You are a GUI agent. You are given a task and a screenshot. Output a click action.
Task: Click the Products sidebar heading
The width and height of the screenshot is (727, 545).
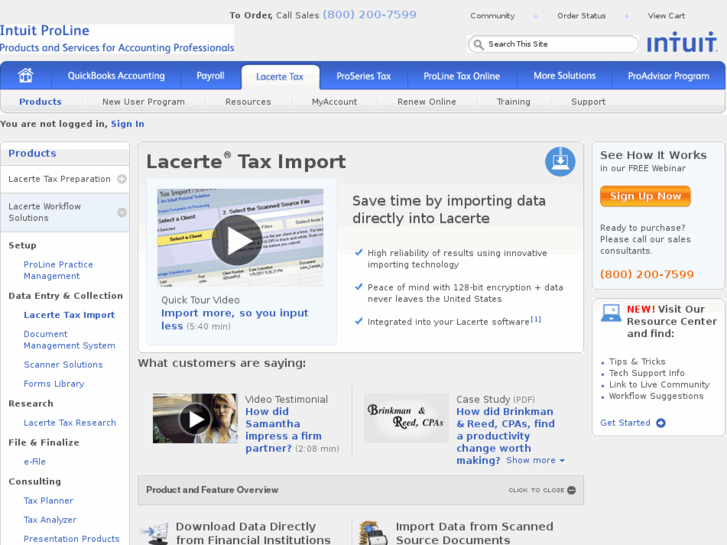[32, 153]
